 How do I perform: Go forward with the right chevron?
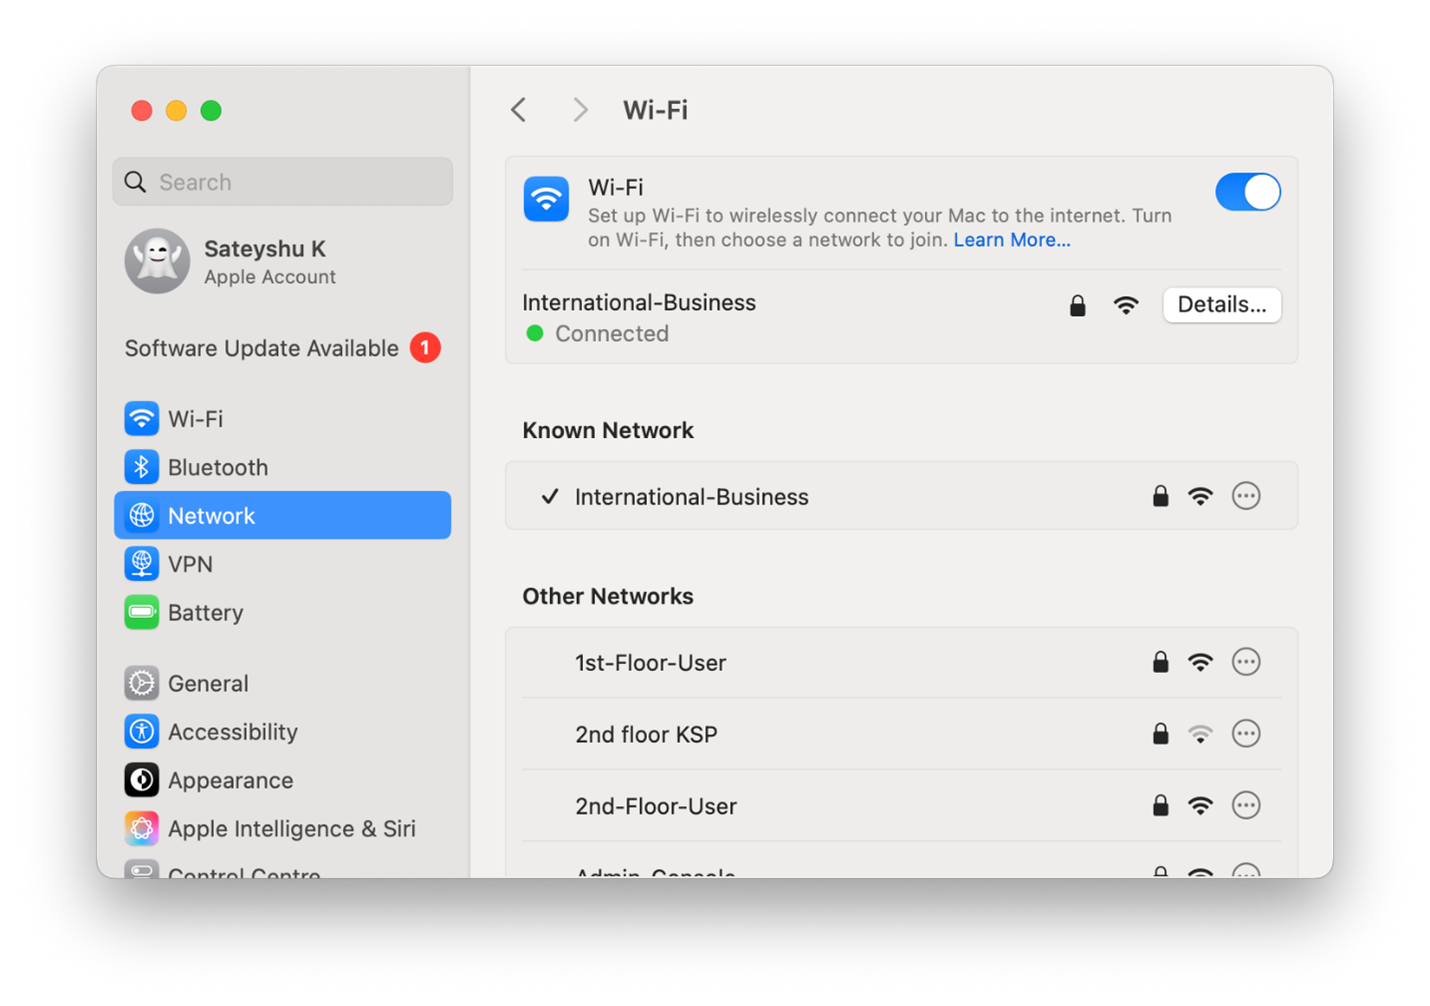coord(580,110)
